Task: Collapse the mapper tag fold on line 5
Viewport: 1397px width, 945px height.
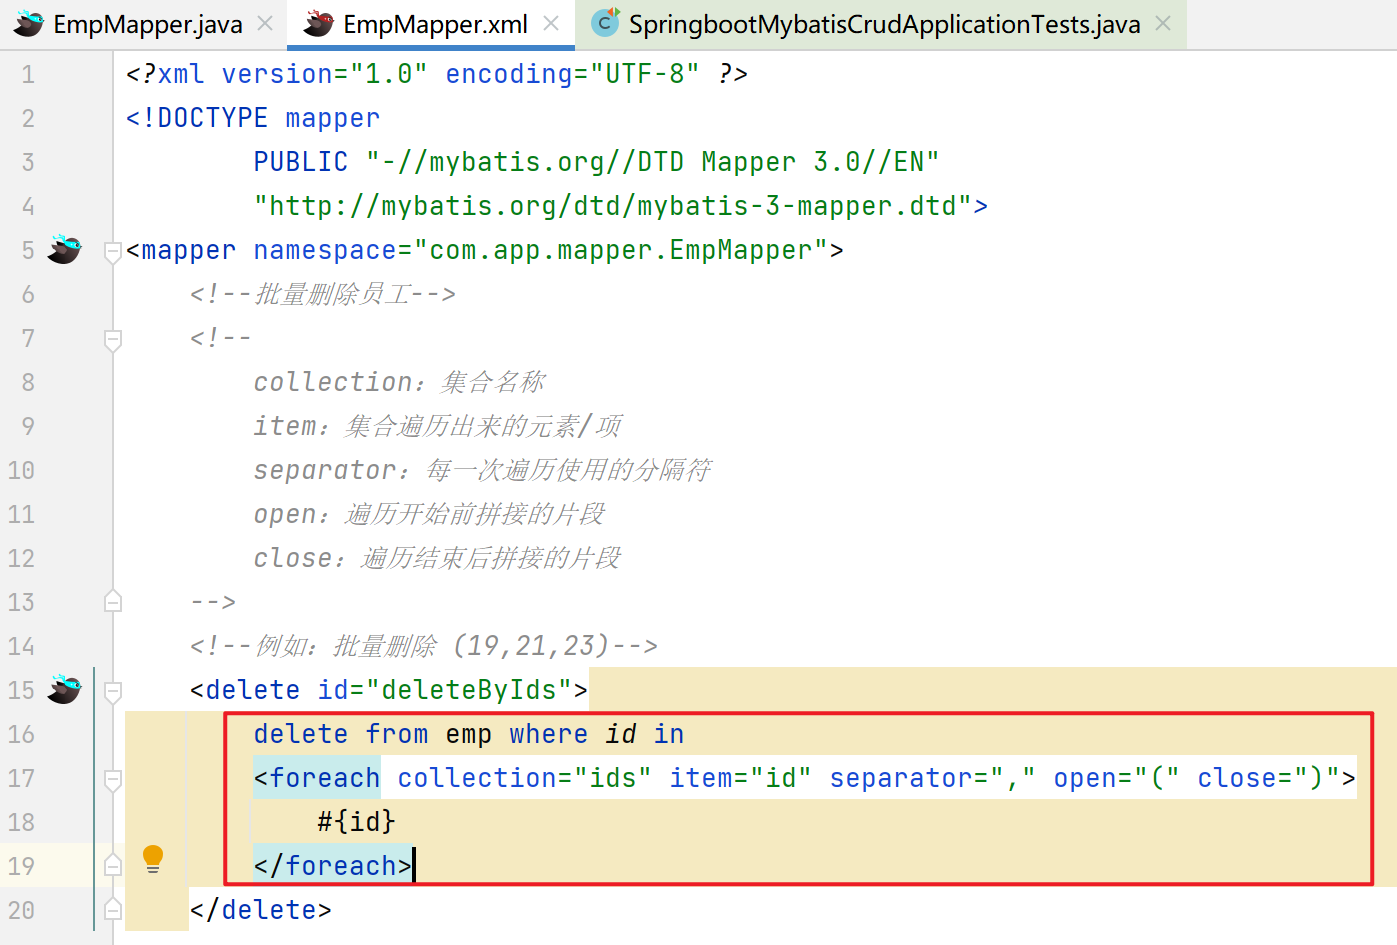Action: click(x=113, y=251)
